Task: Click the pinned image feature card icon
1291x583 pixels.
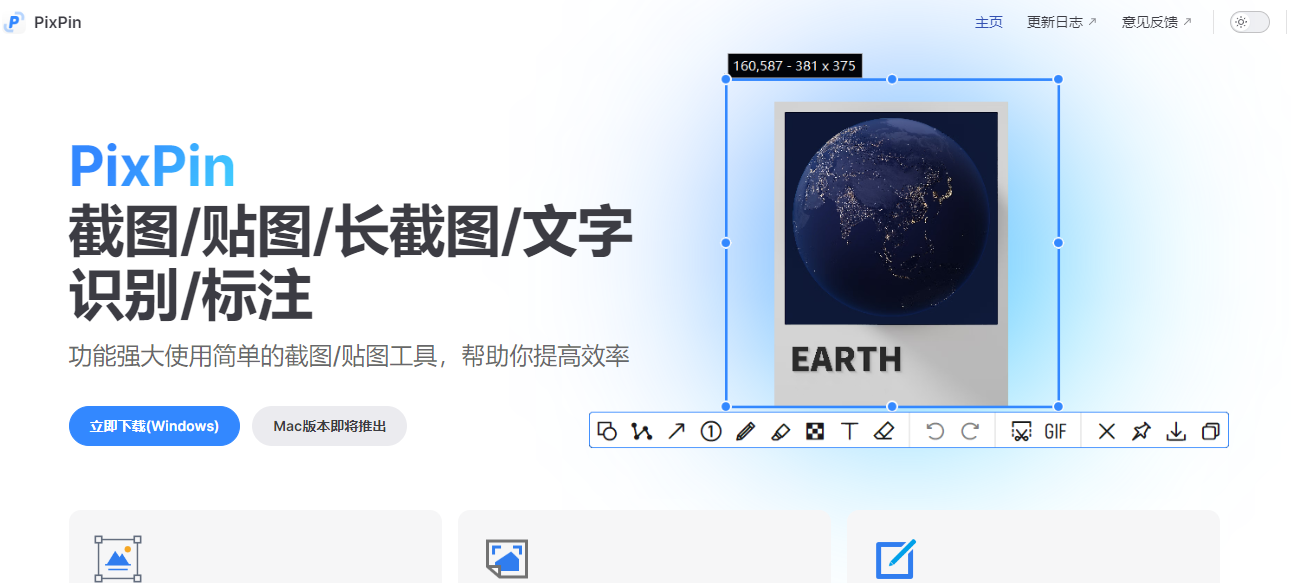Action: (x=507, y=558)
